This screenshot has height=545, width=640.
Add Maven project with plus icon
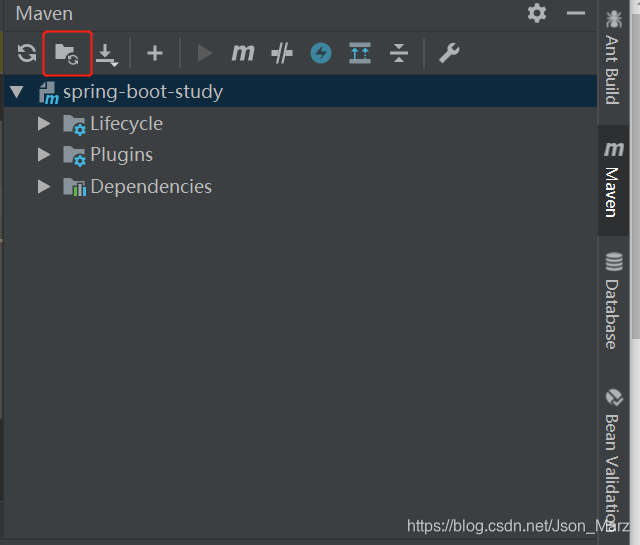tap(155, 53)
